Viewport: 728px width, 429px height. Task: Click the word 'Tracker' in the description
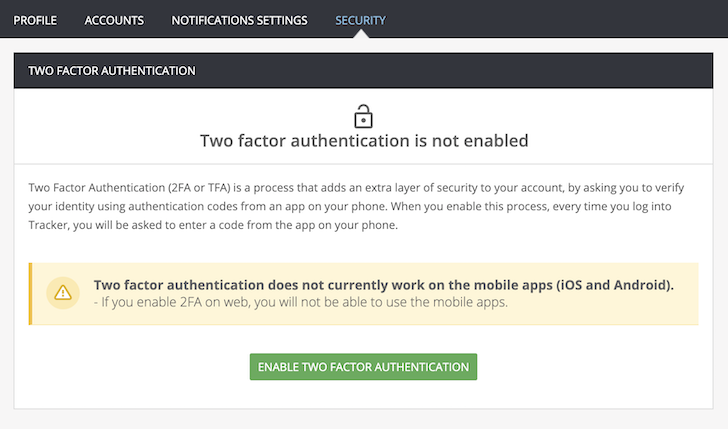(x=48, y=225)
